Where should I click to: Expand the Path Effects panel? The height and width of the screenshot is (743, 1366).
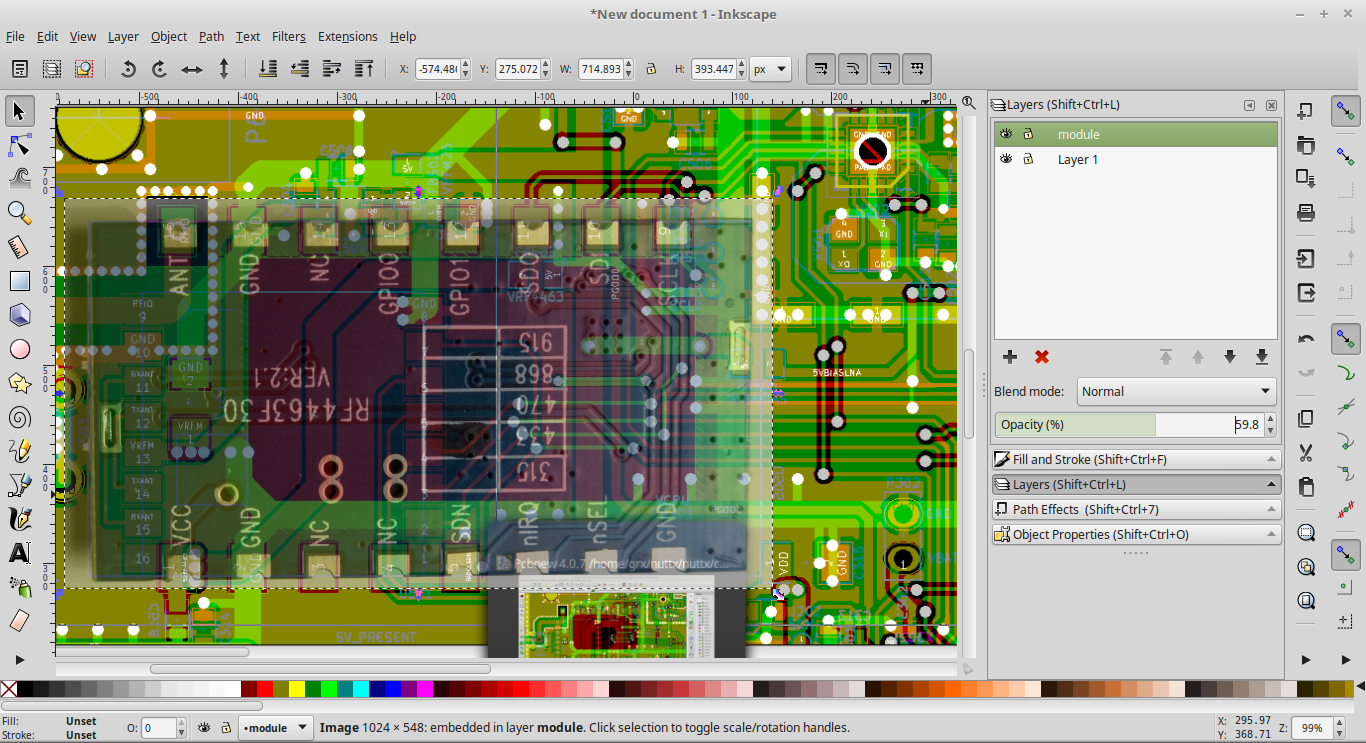(1136, 509)
